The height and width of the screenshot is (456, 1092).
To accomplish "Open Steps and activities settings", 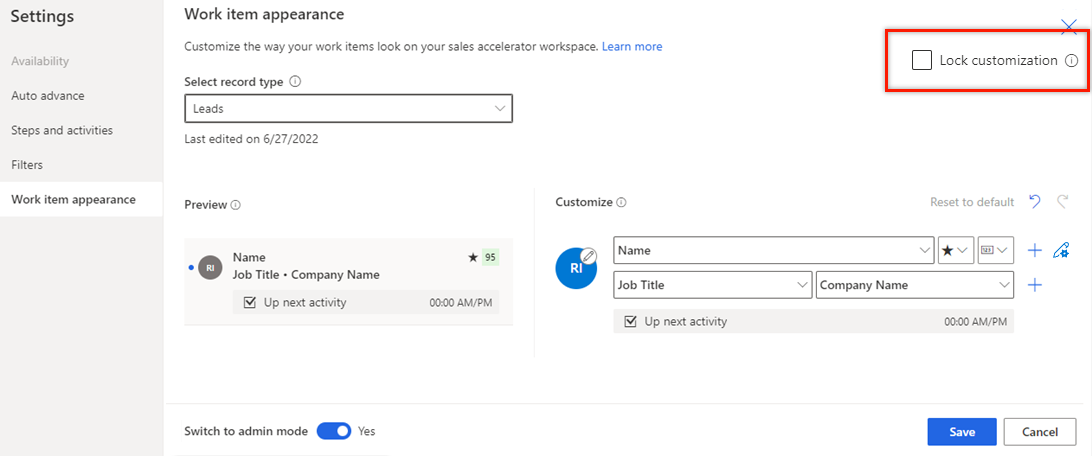I will (x=62, y=130).
